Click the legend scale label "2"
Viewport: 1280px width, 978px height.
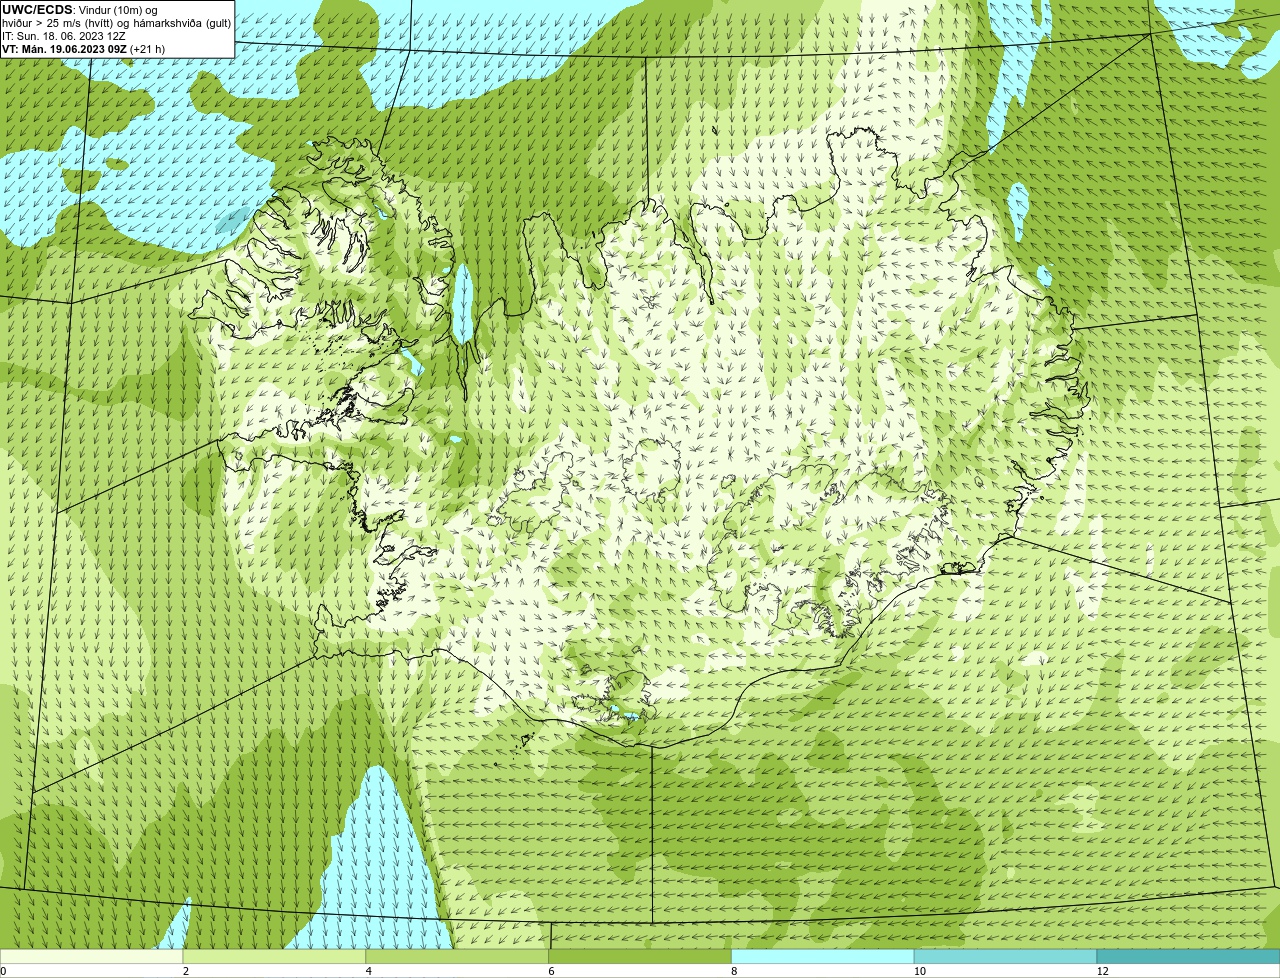point(185,971)
